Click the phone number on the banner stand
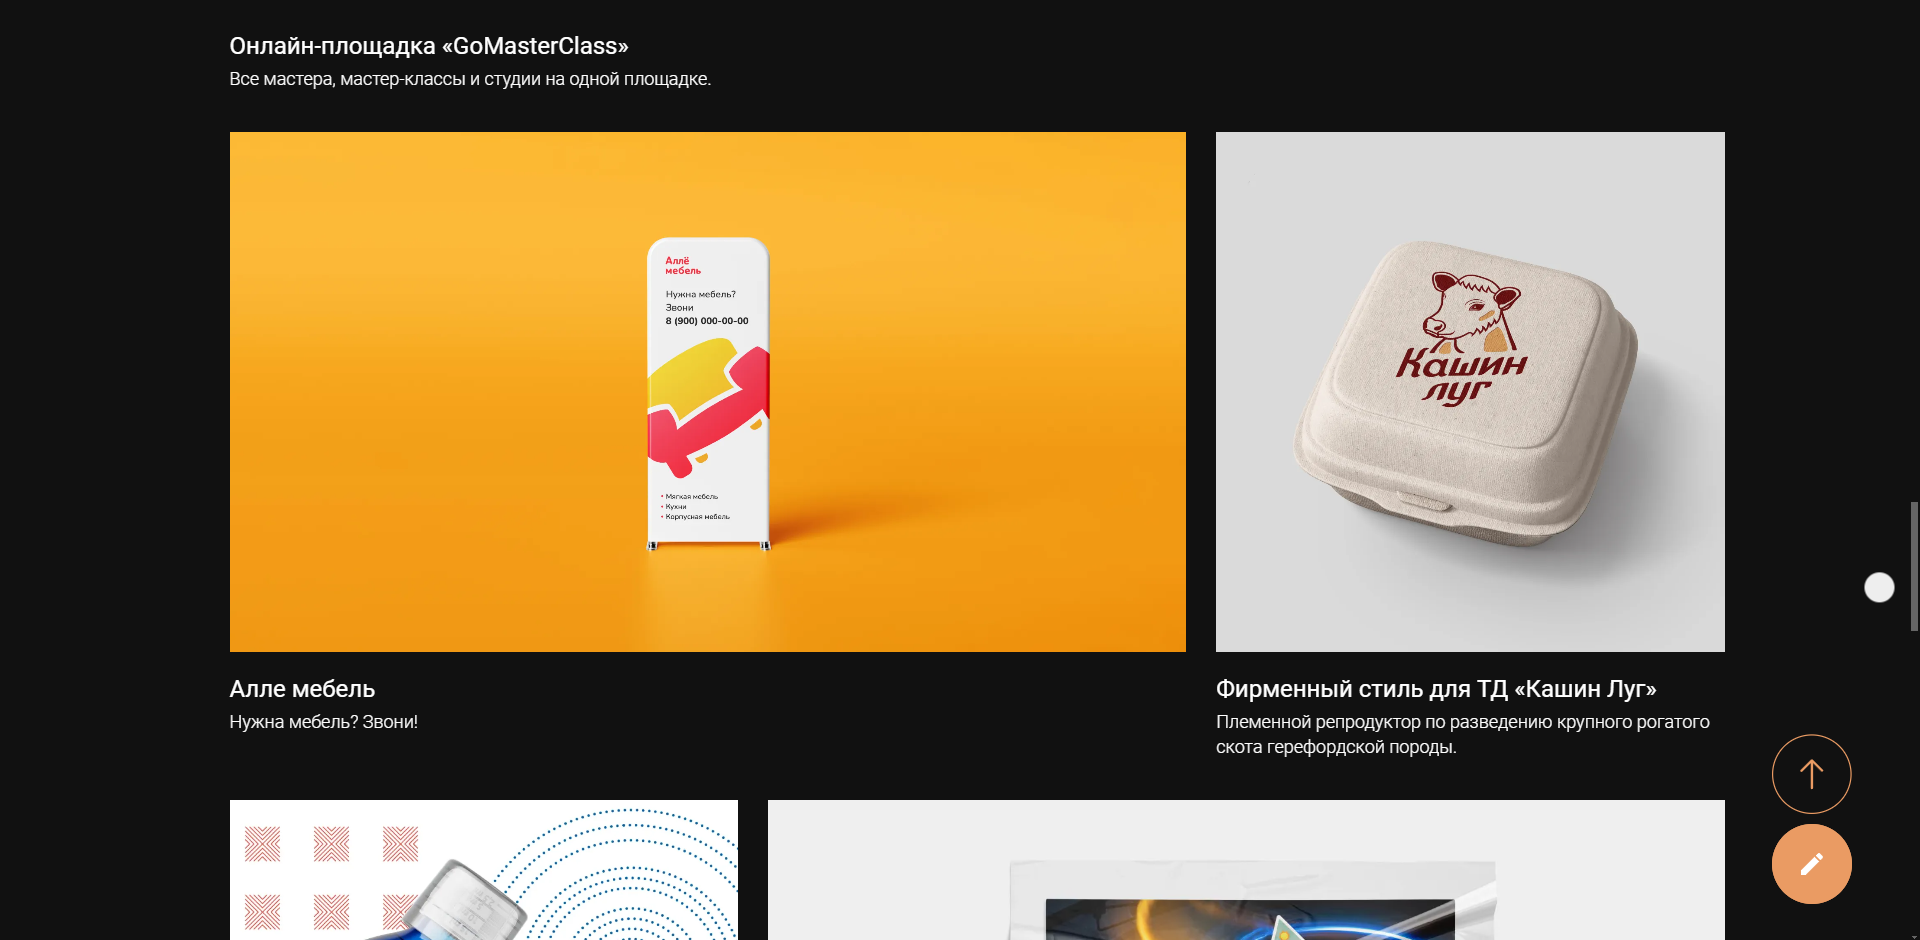Image resolution: width=1920 pixels, height=940 pixels. point(707,321)
